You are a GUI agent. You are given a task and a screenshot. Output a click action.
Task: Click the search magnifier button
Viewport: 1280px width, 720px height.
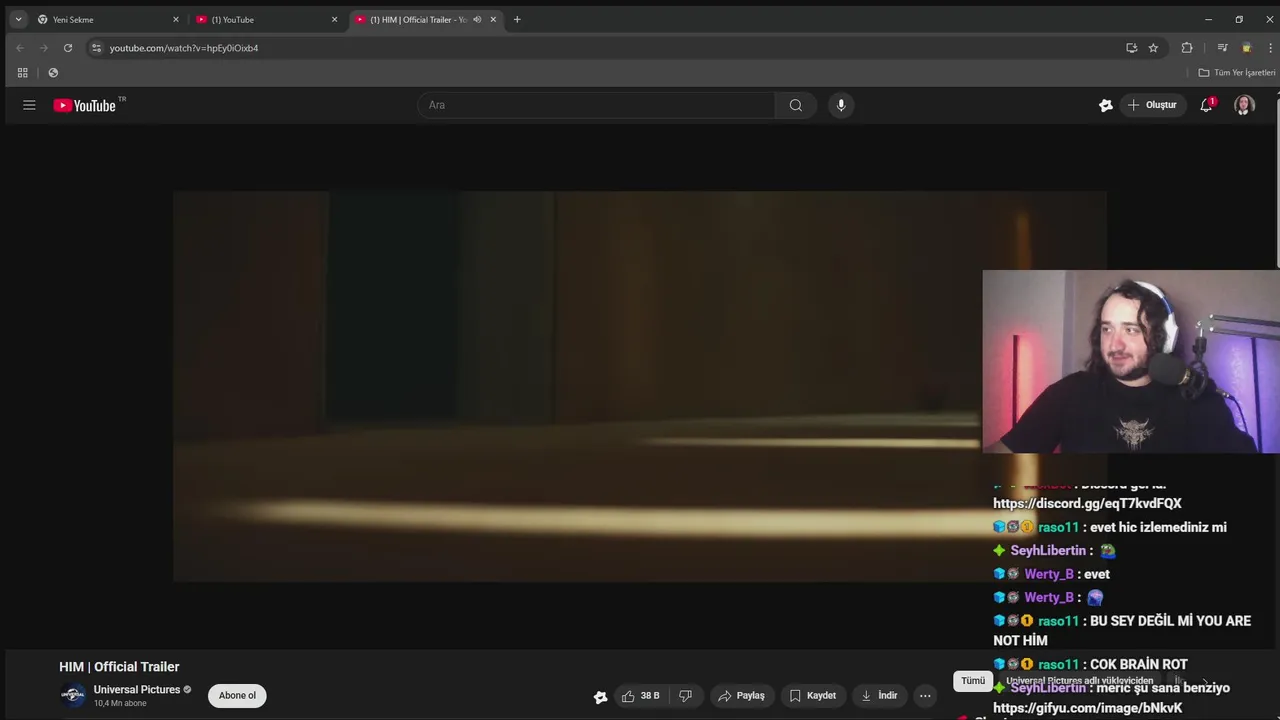[x=795, y=105]
